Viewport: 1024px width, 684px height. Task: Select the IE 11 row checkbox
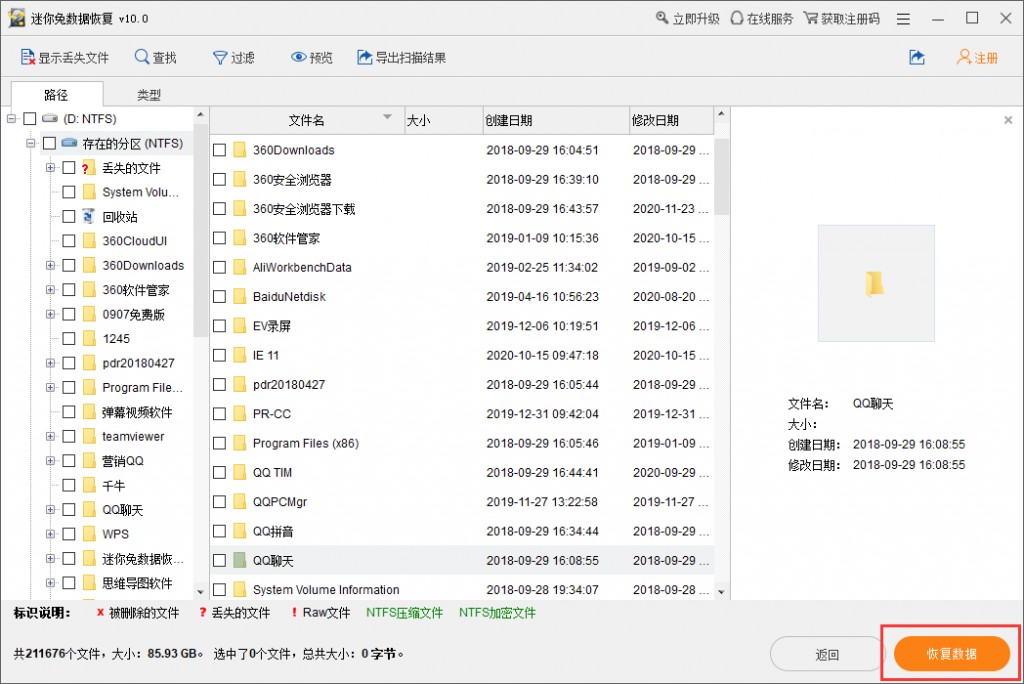[220, 355]
